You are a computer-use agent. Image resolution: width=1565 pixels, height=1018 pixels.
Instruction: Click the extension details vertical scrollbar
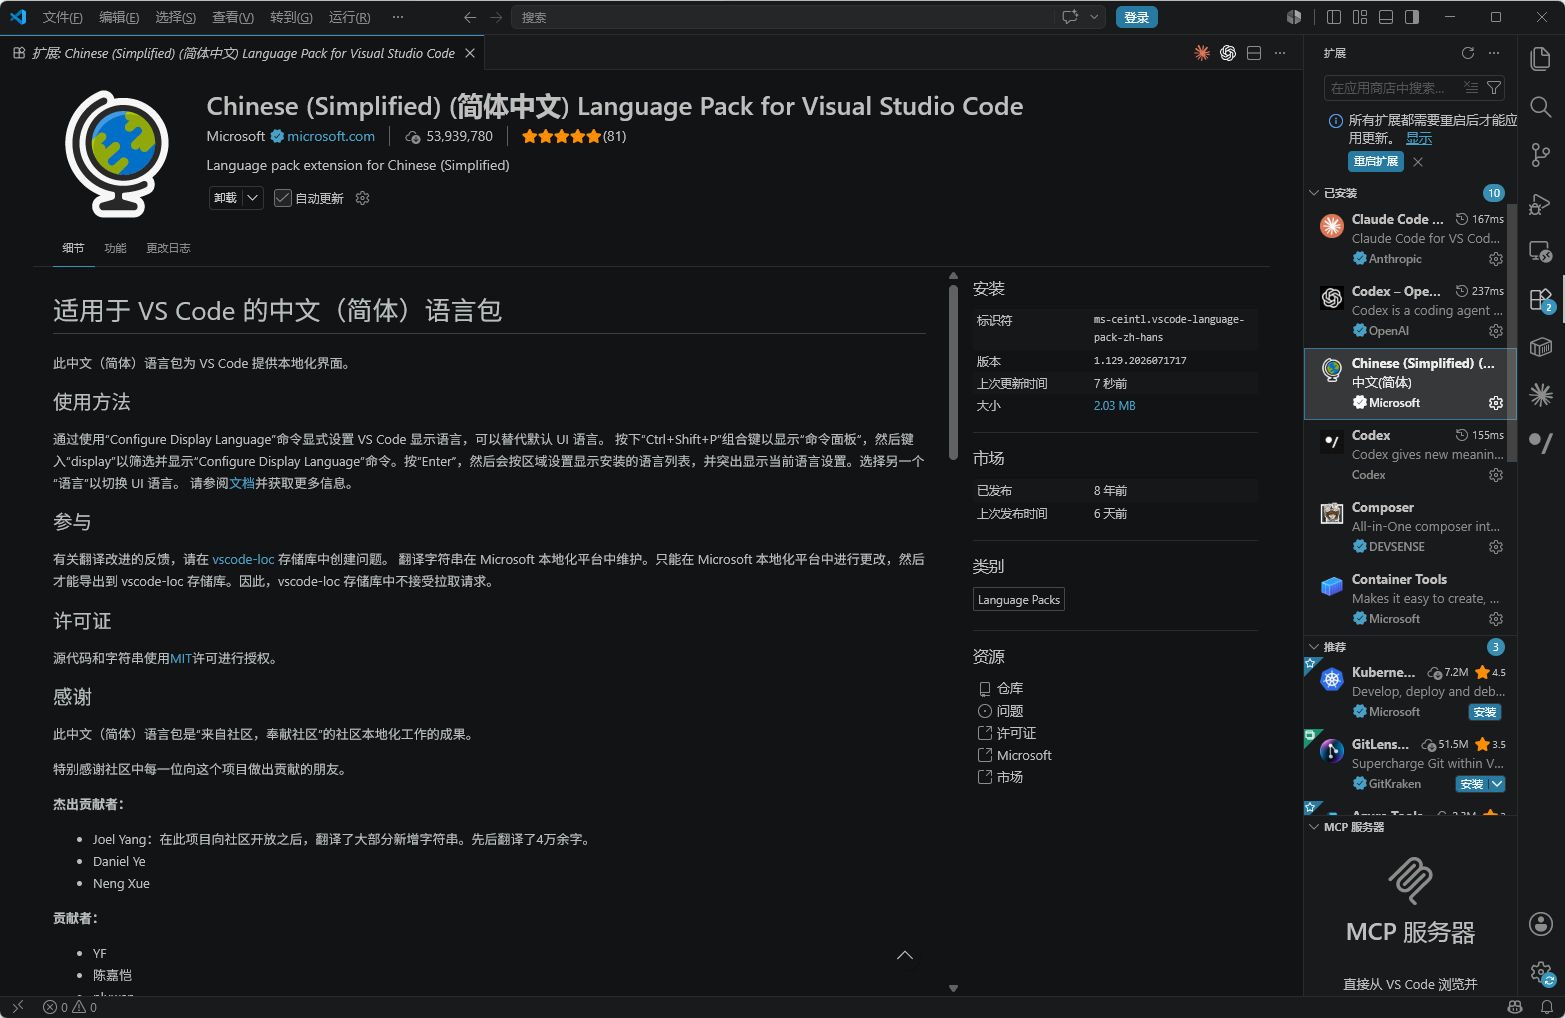click(953, 372)
